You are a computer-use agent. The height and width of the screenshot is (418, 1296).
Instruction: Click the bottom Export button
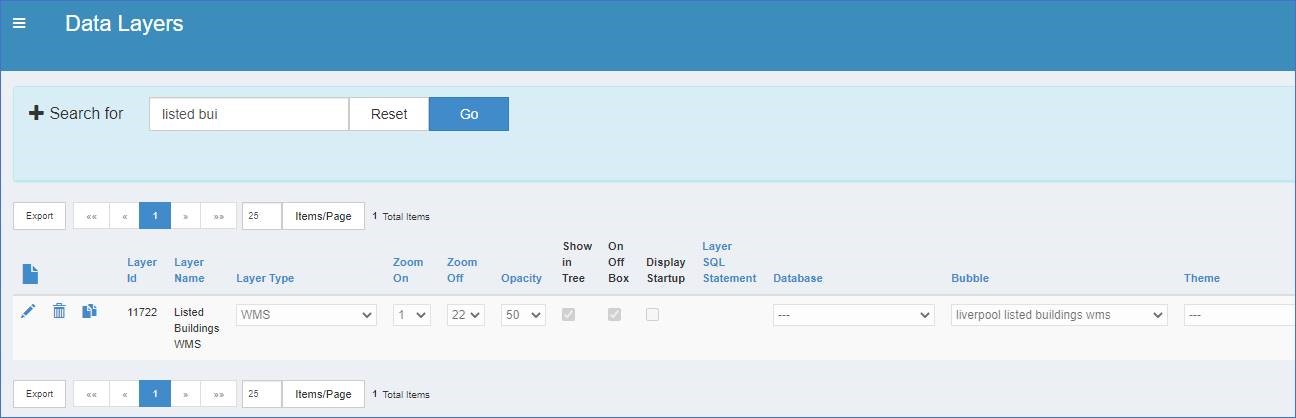(40, 394)
